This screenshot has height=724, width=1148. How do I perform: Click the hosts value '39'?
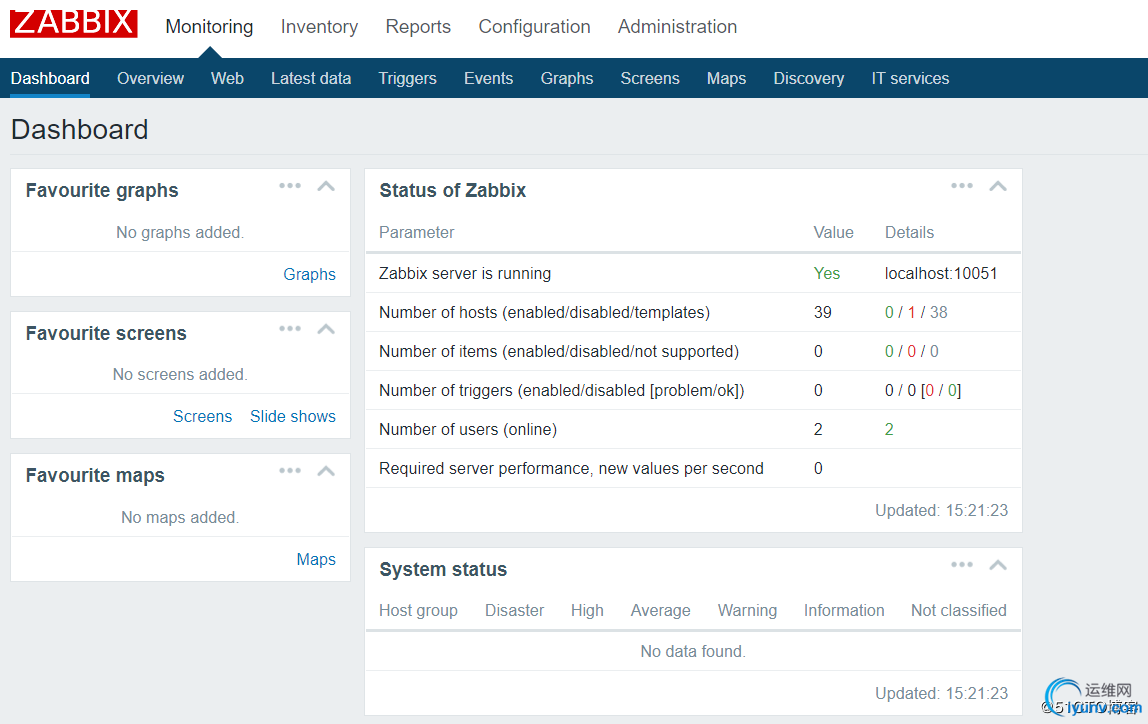click(822, 313)
